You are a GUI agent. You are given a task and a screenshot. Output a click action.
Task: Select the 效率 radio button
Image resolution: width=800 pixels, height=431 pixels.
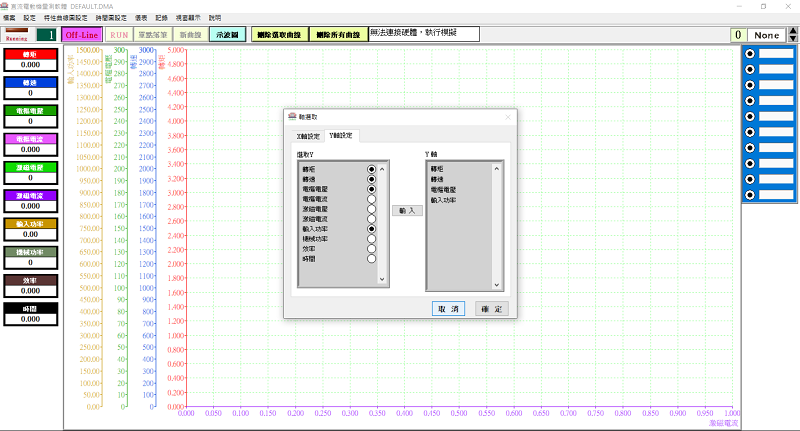click(x=371, y=248)
